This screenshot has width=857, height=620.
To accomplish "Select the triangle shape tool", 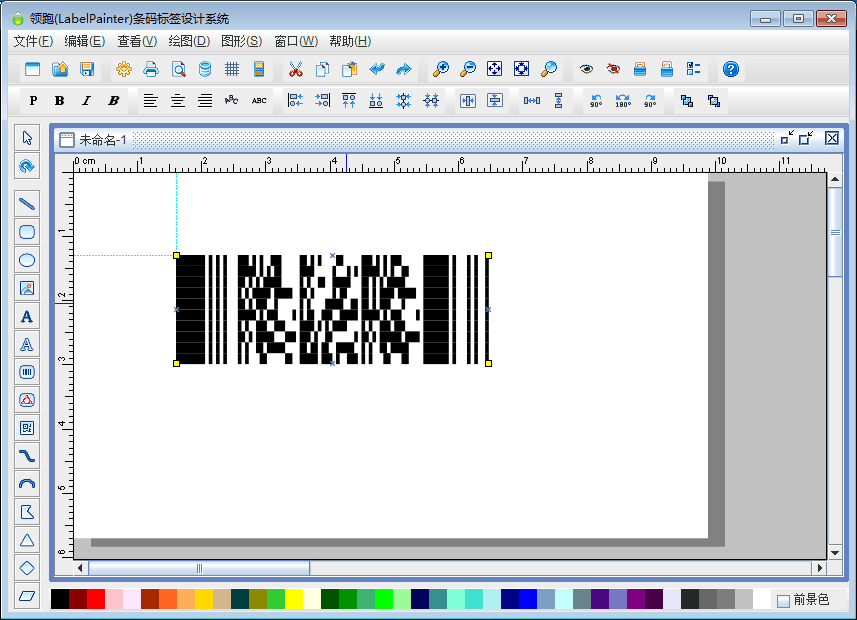I will (27, 540).
